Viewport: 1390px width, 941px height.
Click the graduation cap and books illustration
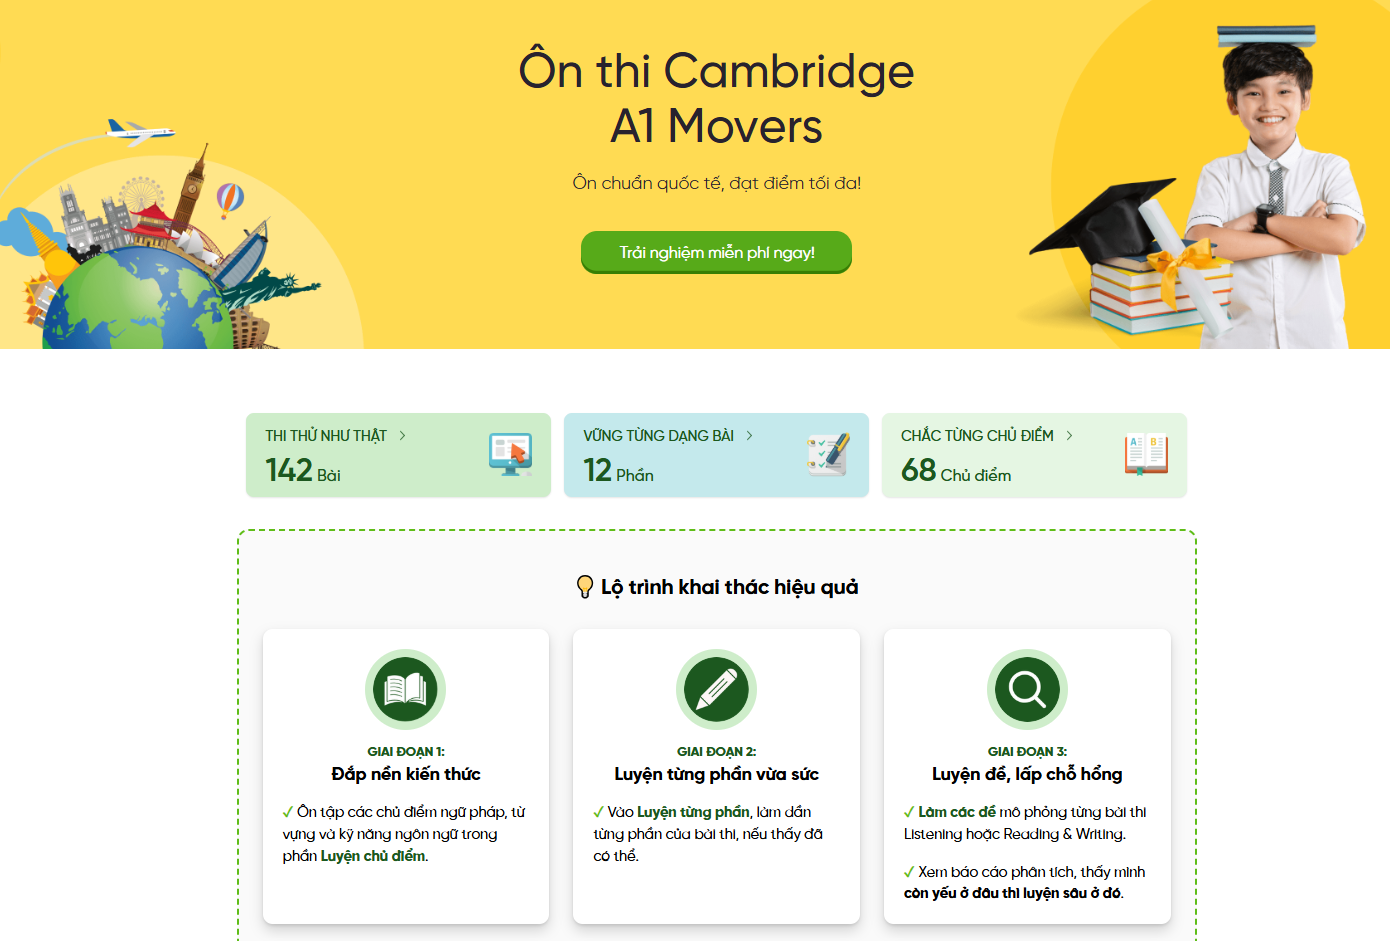[x=1135, y=262]
